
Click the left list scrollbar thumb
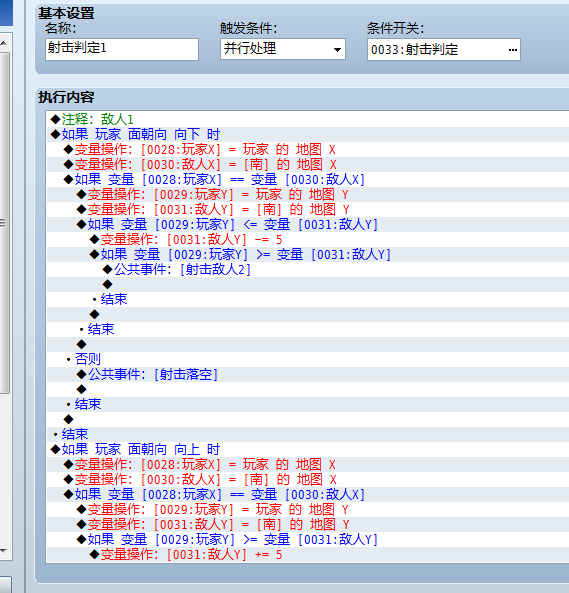4,223
